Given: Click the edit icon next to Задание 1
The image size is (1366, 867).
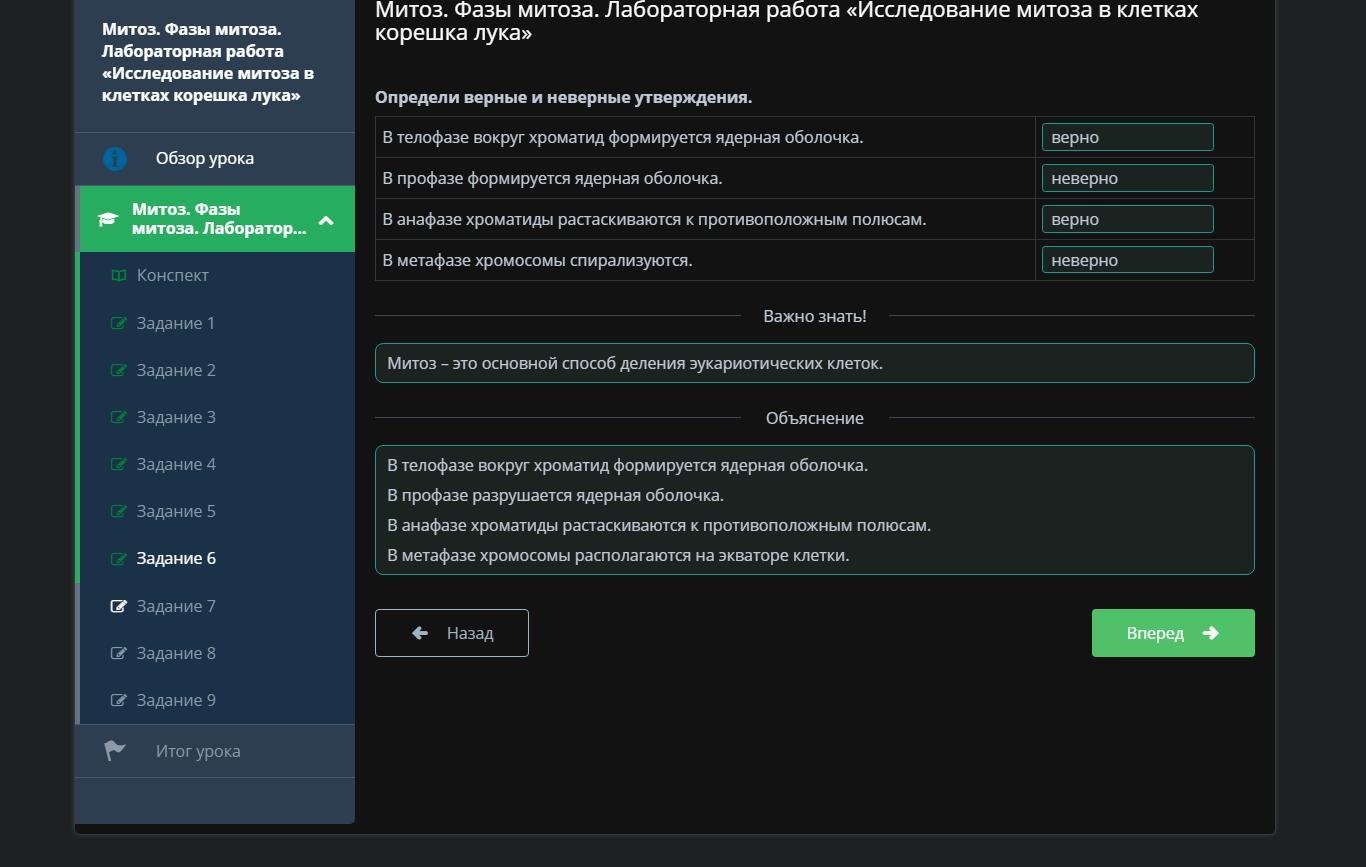Looking at the screenshot, I should tap(119, 323).
